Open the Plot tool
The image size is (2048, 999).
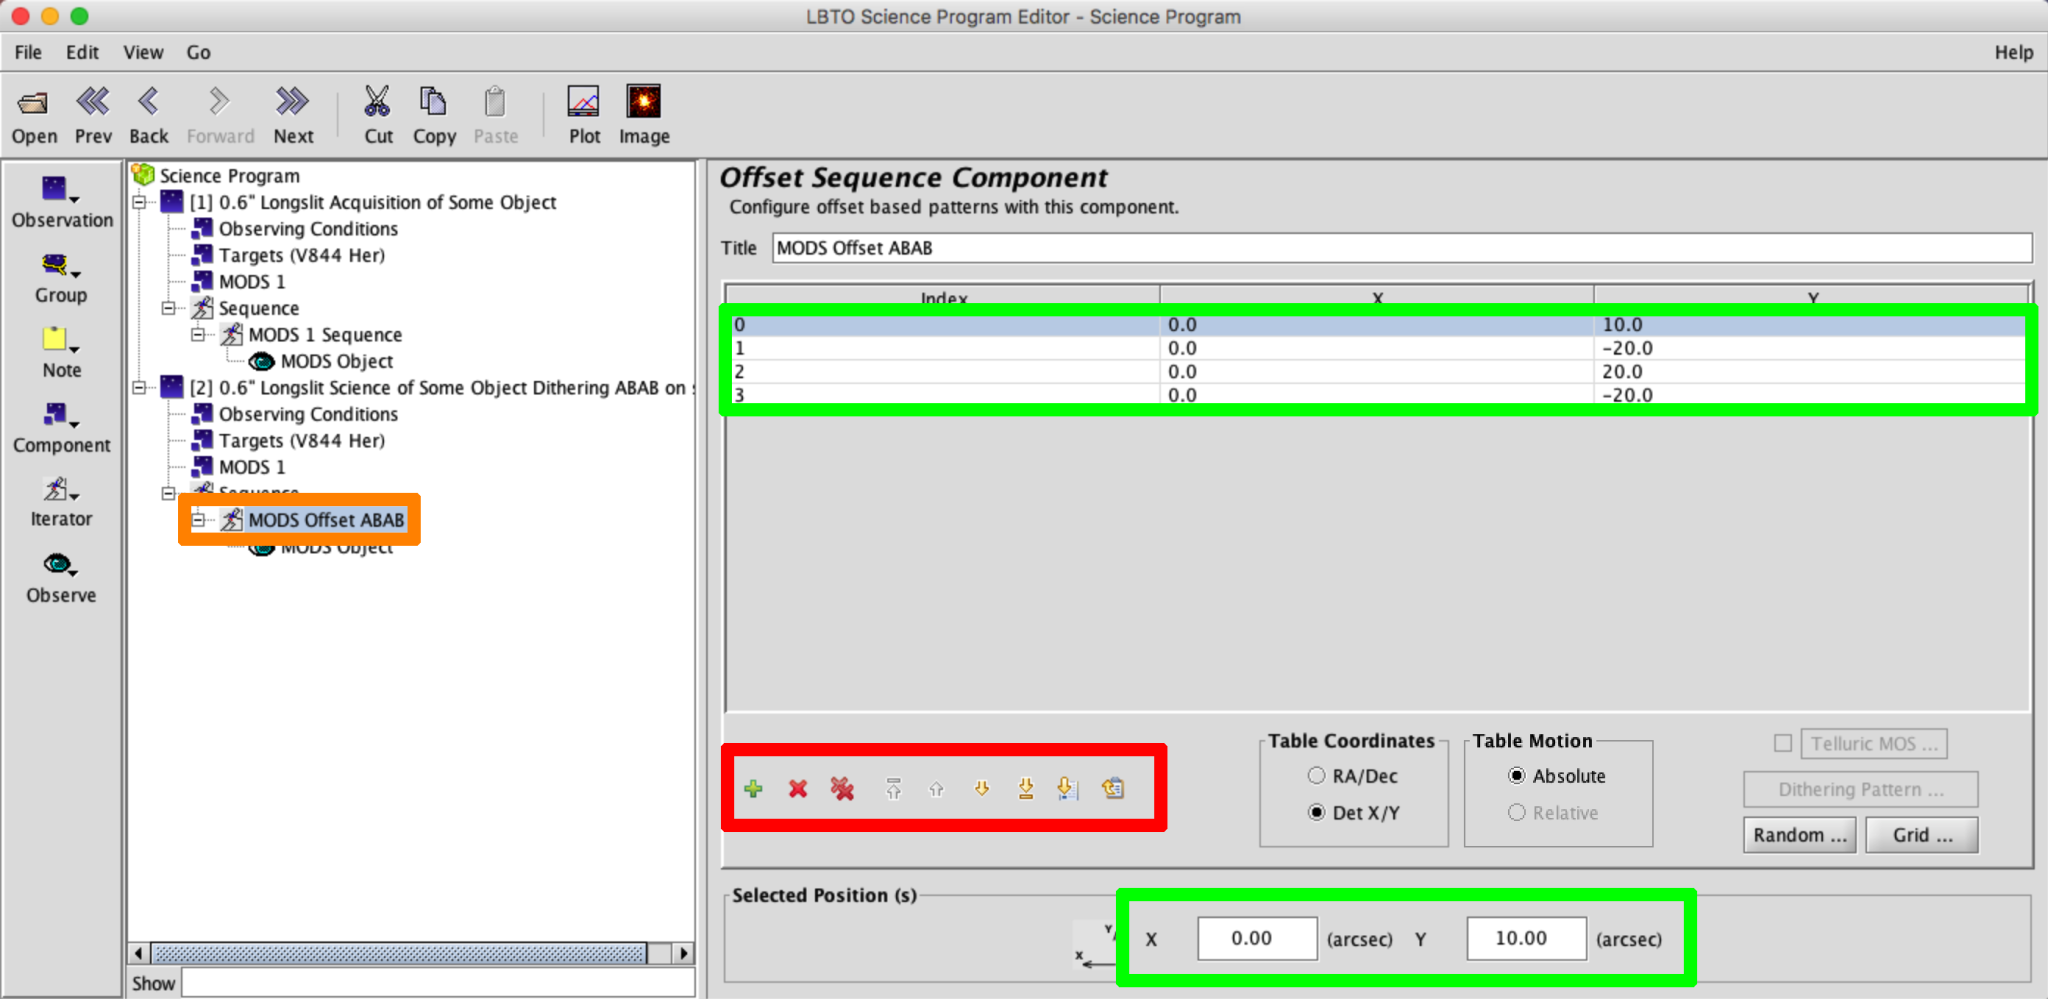pyautogui.click(x=584, y=102)
